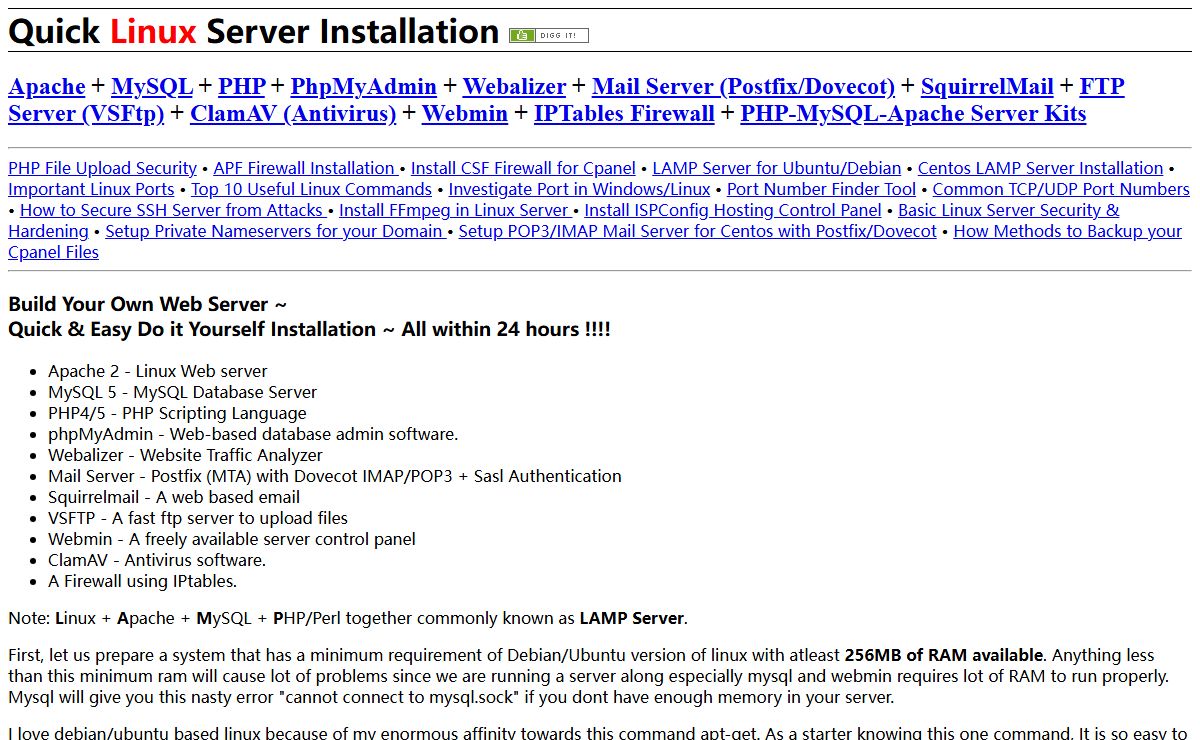1200x740 pixels.
Task: Click the phpMyAdmin list item
Action: (253, 434)
